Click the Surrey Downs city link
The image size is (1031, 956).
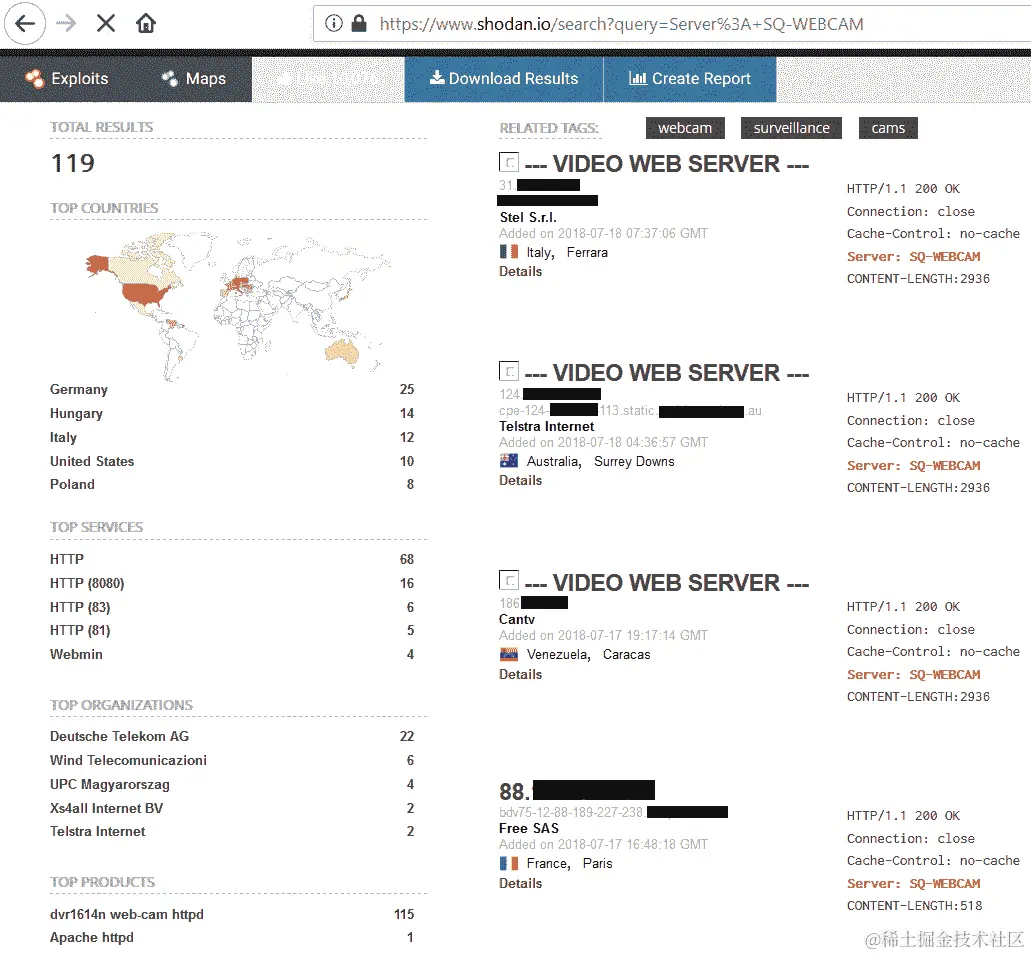click(634, 462)
